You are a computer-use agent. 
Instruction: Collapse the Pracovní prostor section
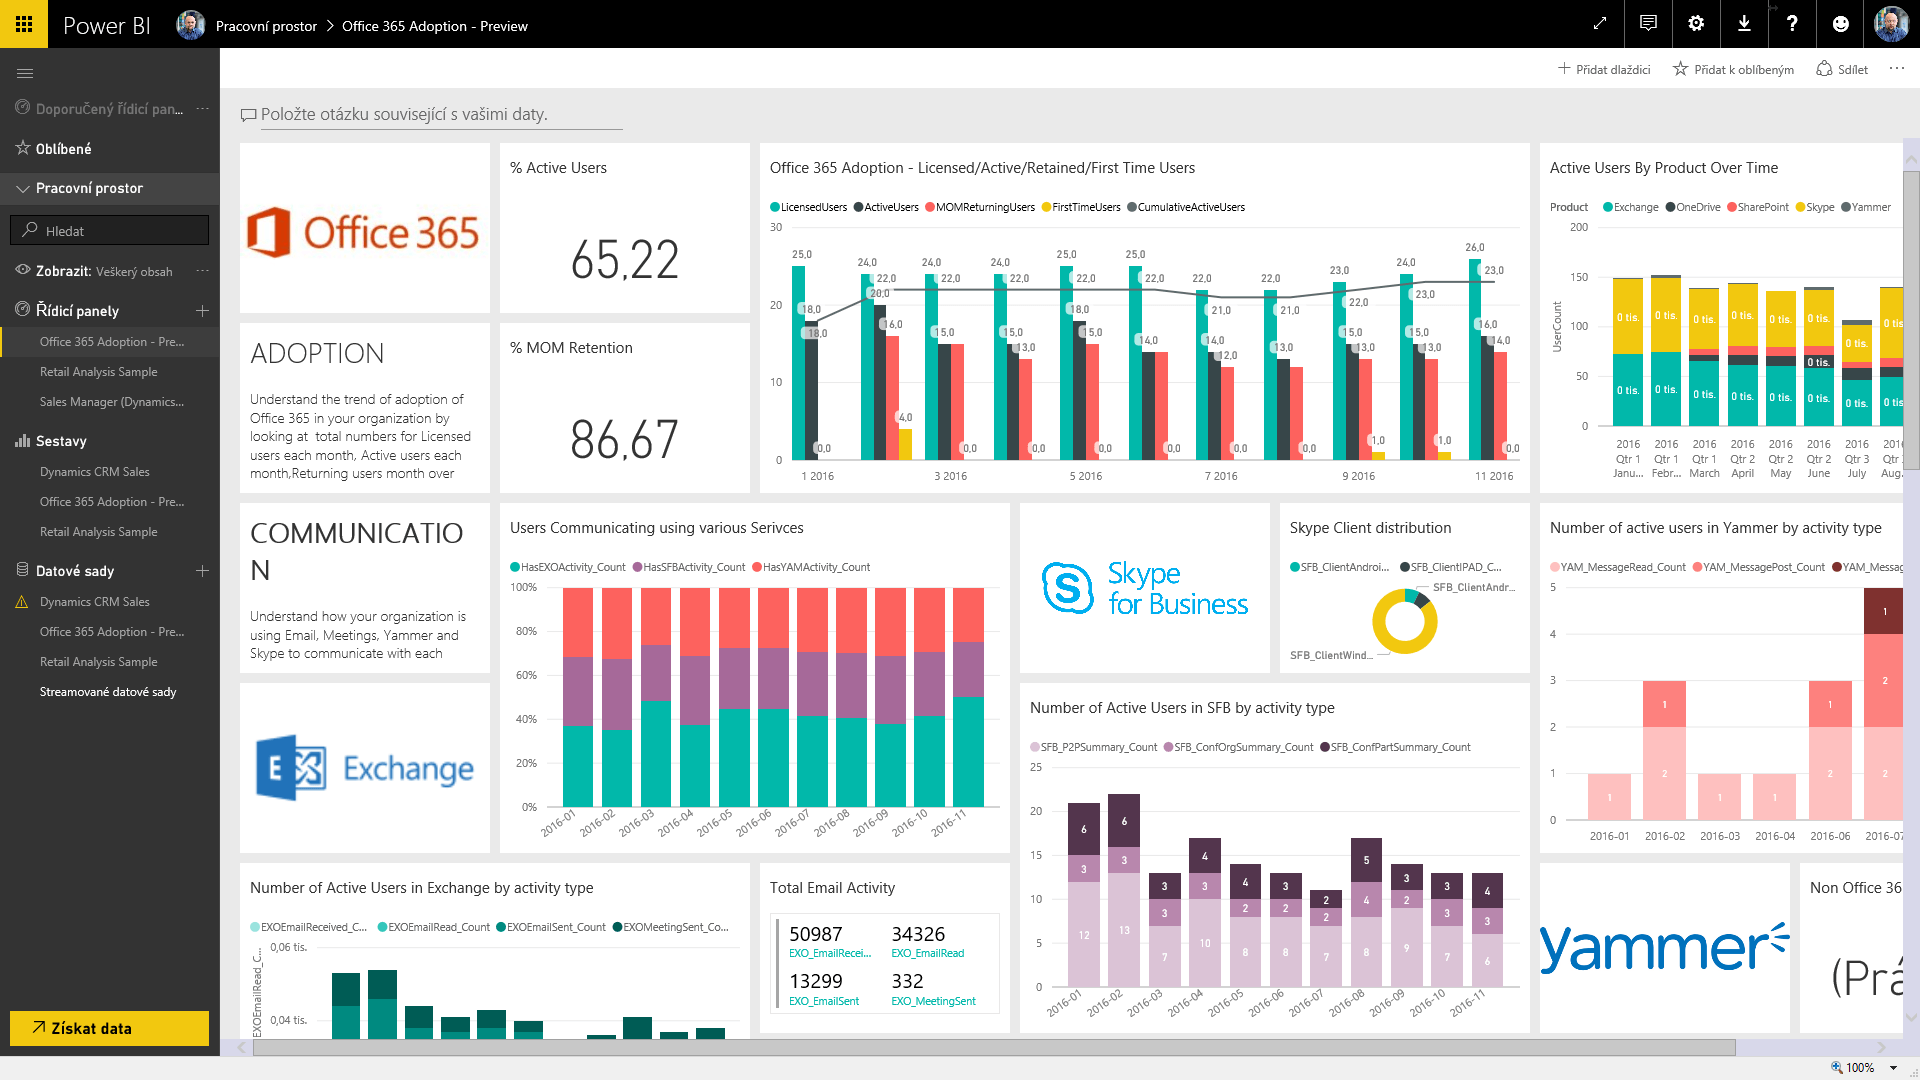tap(23, 188)
